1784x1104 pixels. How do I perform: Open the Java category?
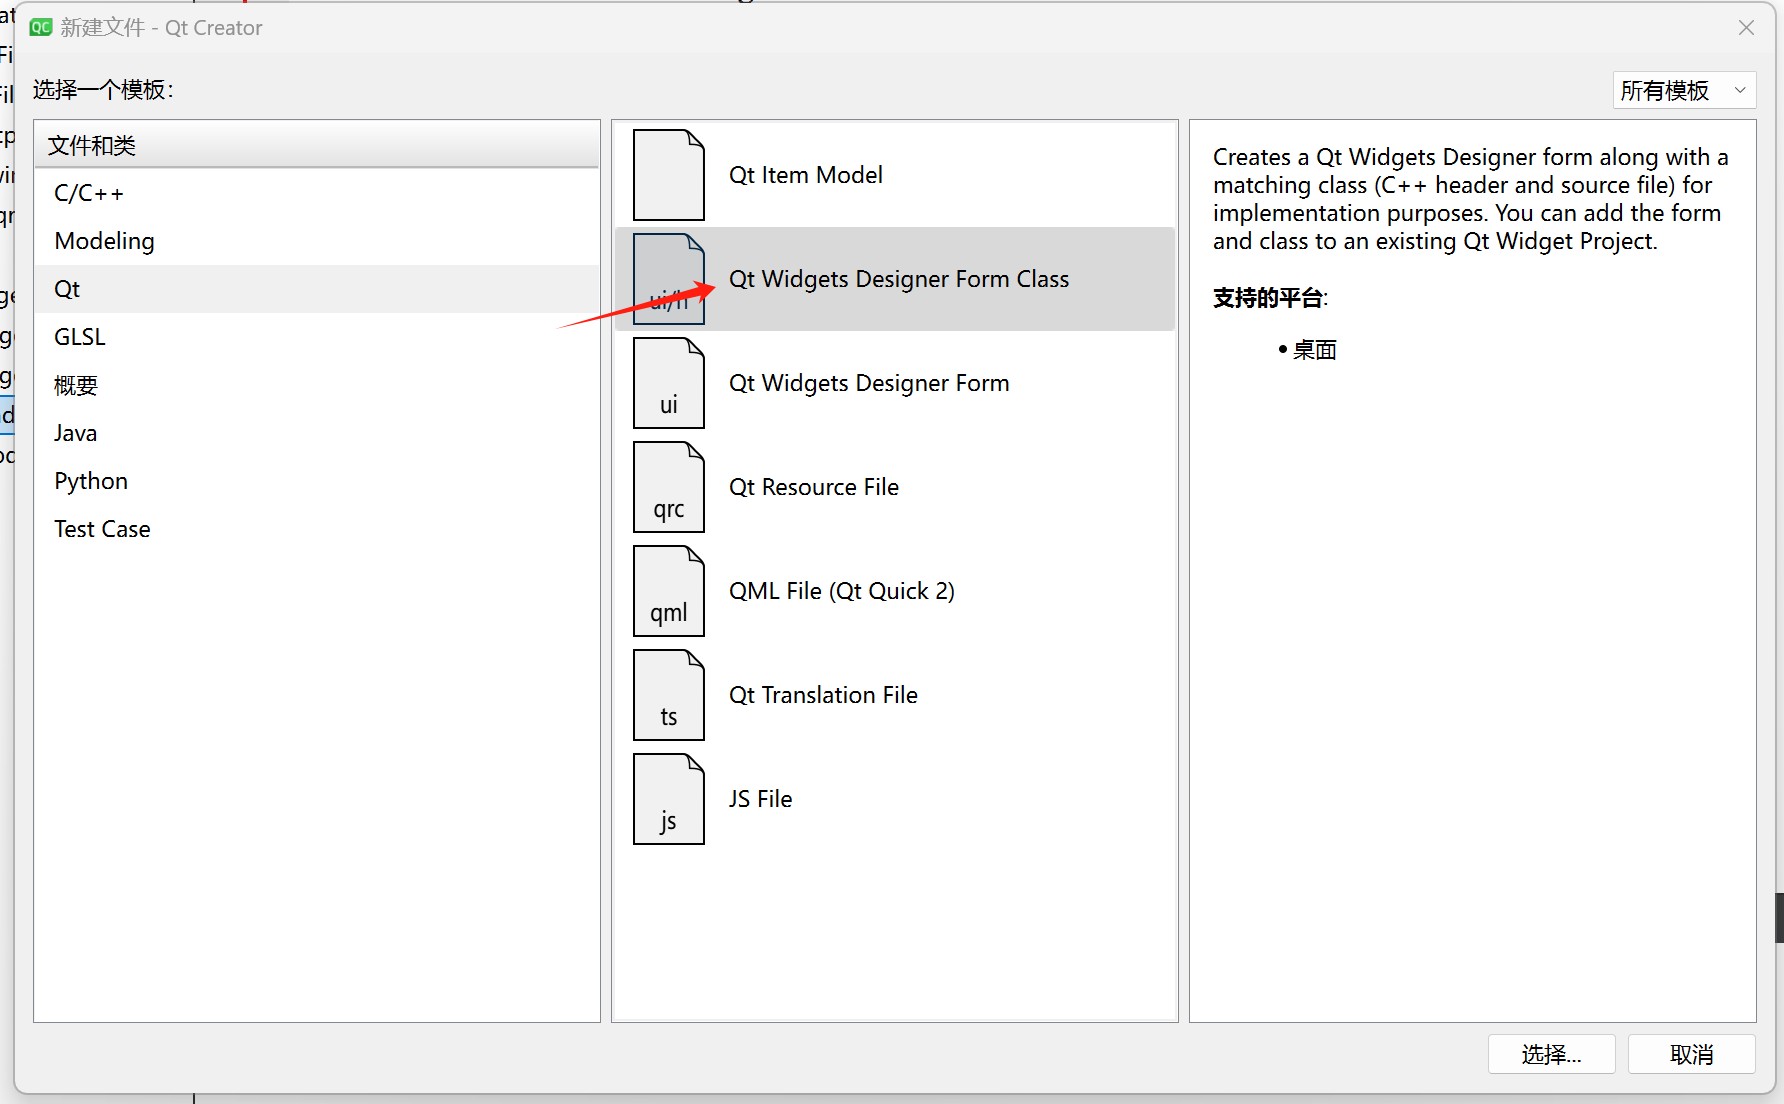click(x=76, y=433)
